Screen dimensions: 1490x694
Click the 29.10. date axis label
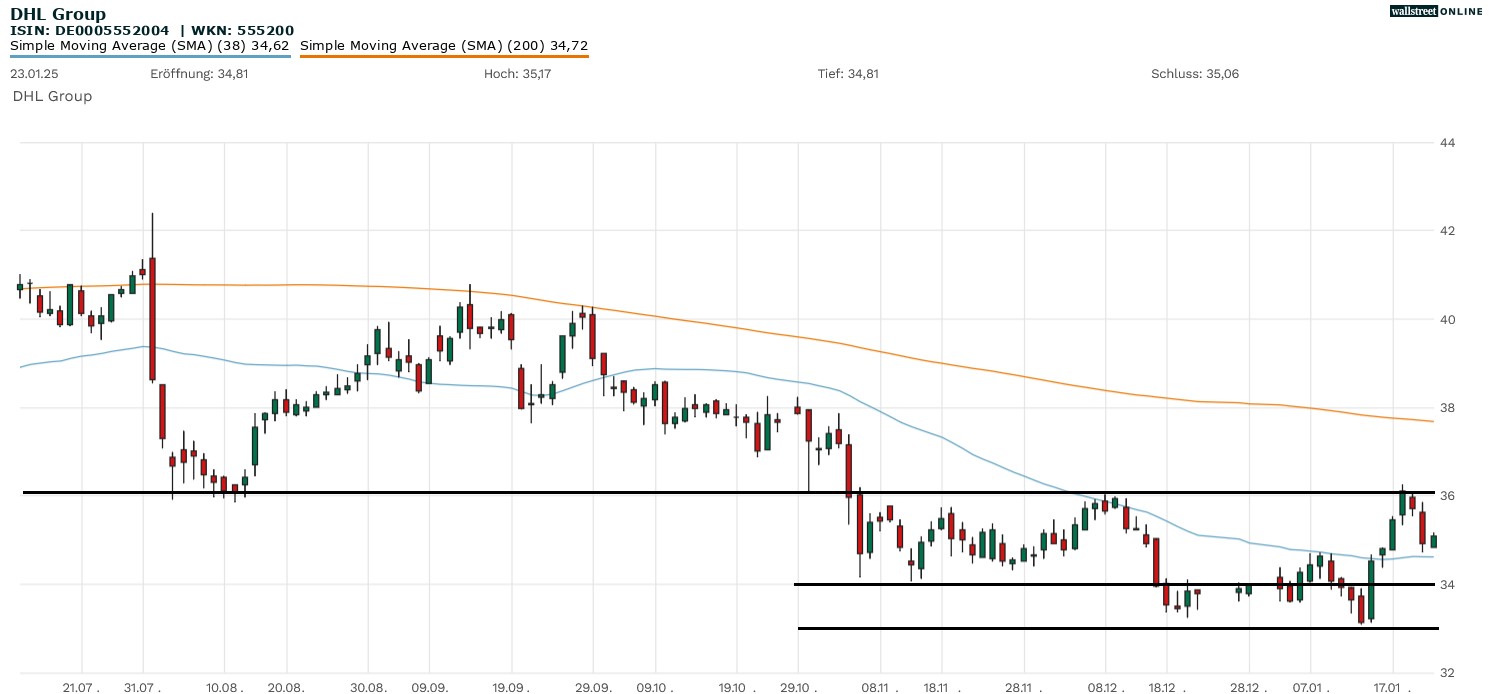click(798, 688)
